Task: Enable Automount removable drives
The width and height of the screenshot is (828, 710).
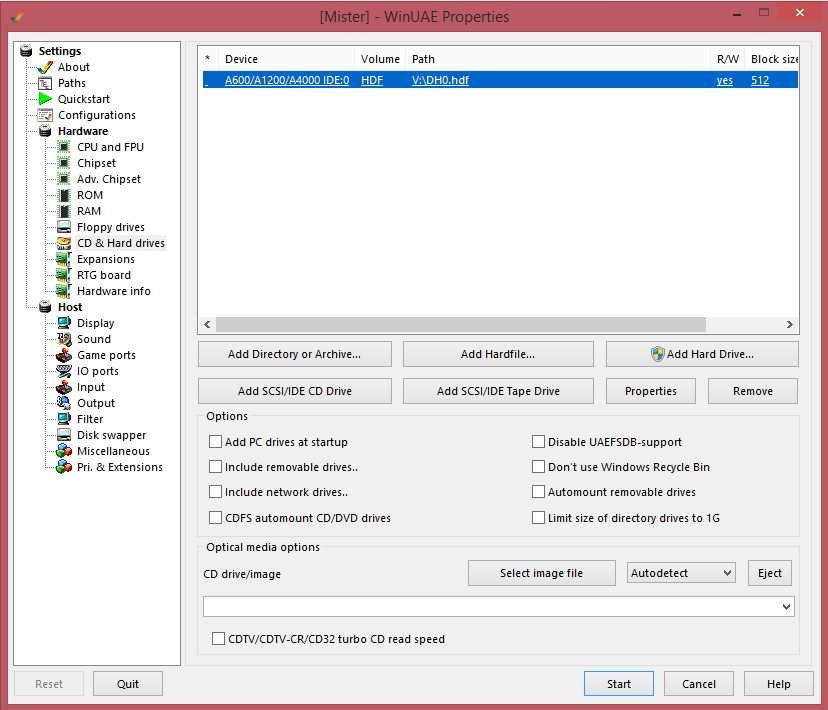Action: pyautogui.click(x=538, y=492)
